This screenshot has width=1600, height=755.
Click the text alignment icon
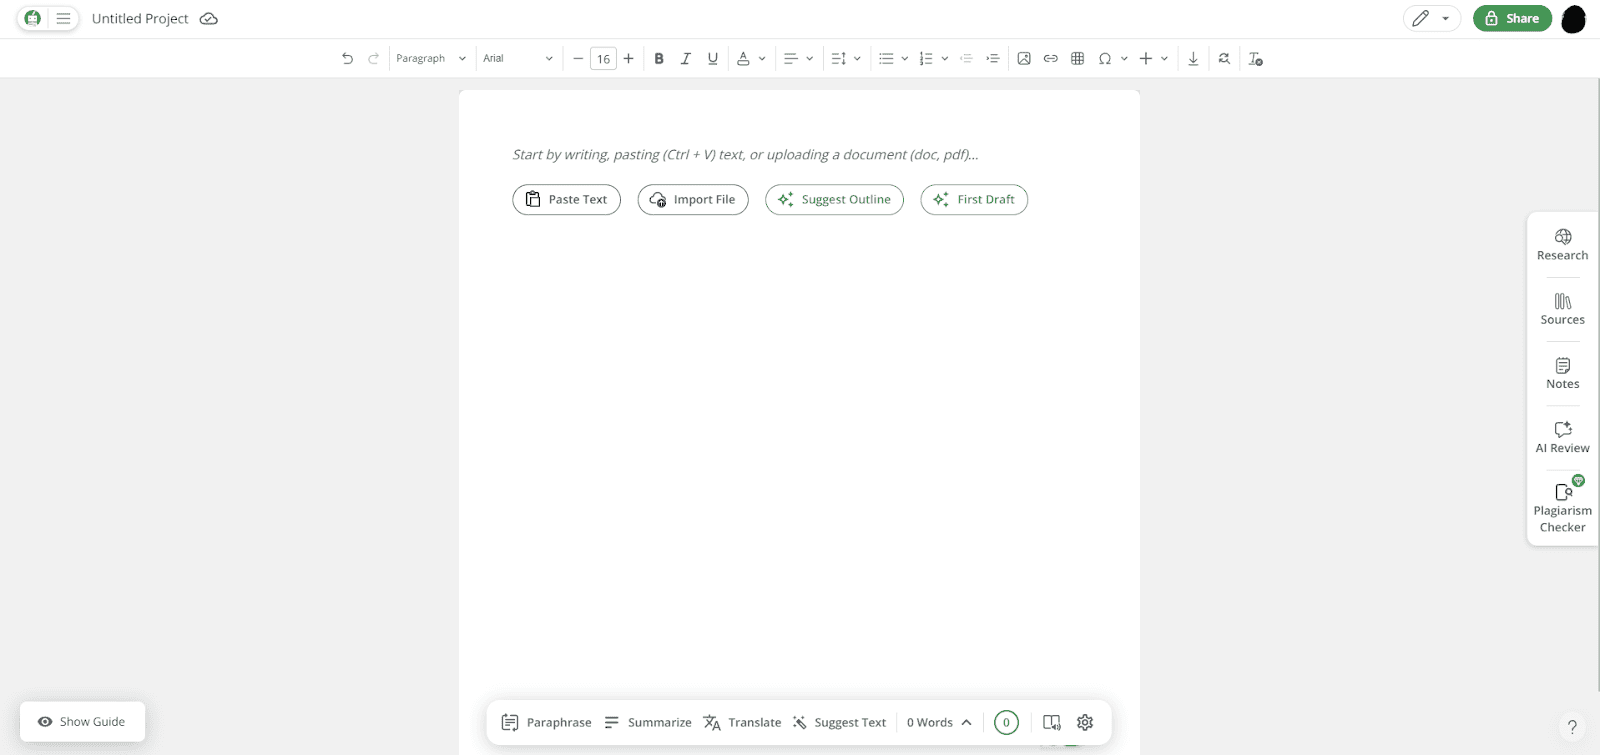point(791,59)
